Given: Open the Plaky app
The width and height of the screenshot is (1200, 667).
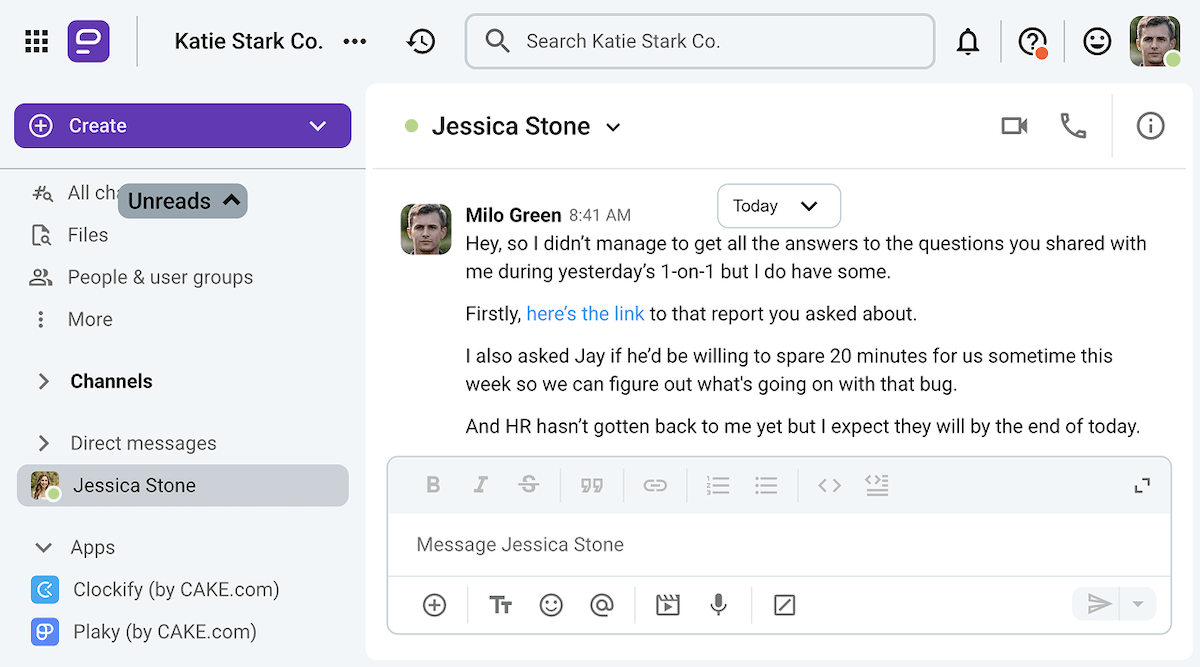Looking at the screenshot, I should click(x=148, y=631).
